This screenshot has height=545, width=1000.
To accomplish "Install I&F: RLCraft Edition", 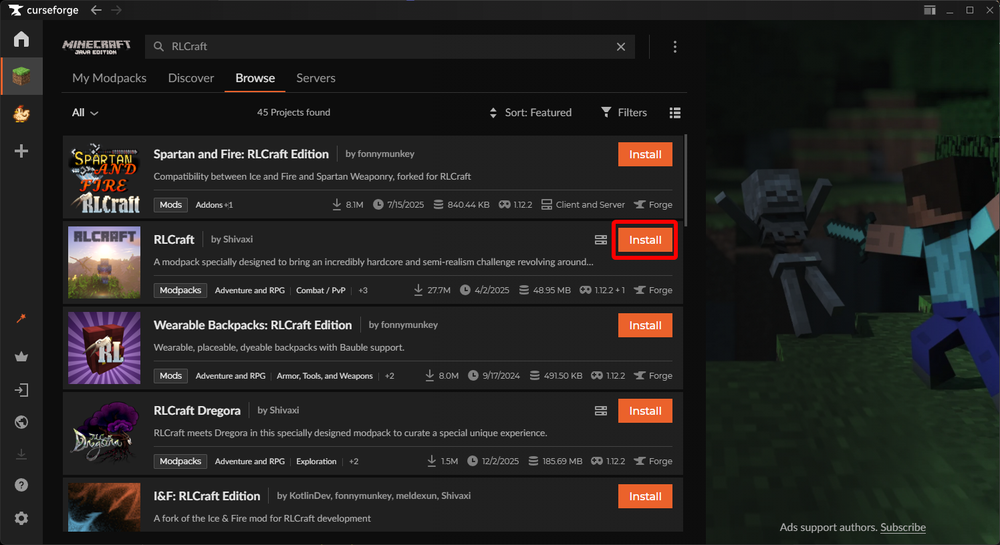I will [x=645, y=496].
